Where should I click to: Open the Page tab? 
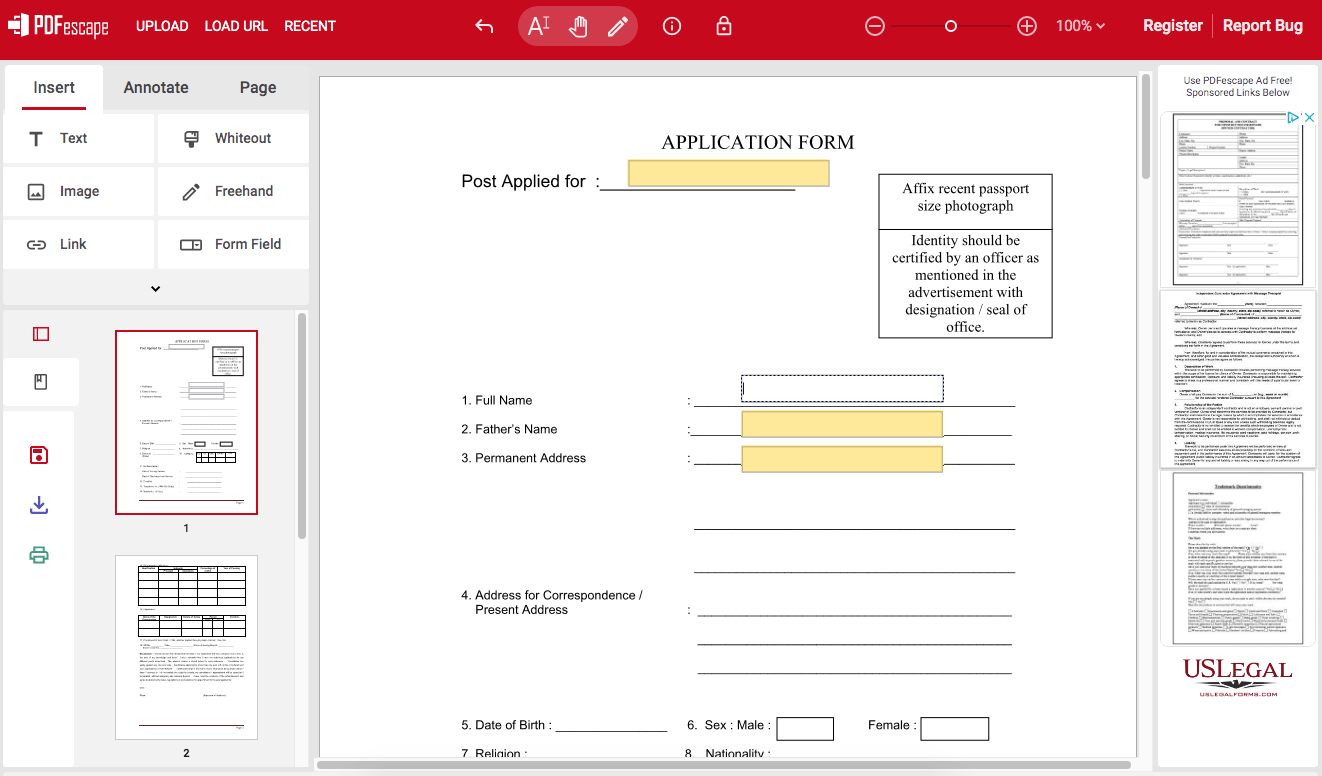point(257,88)
